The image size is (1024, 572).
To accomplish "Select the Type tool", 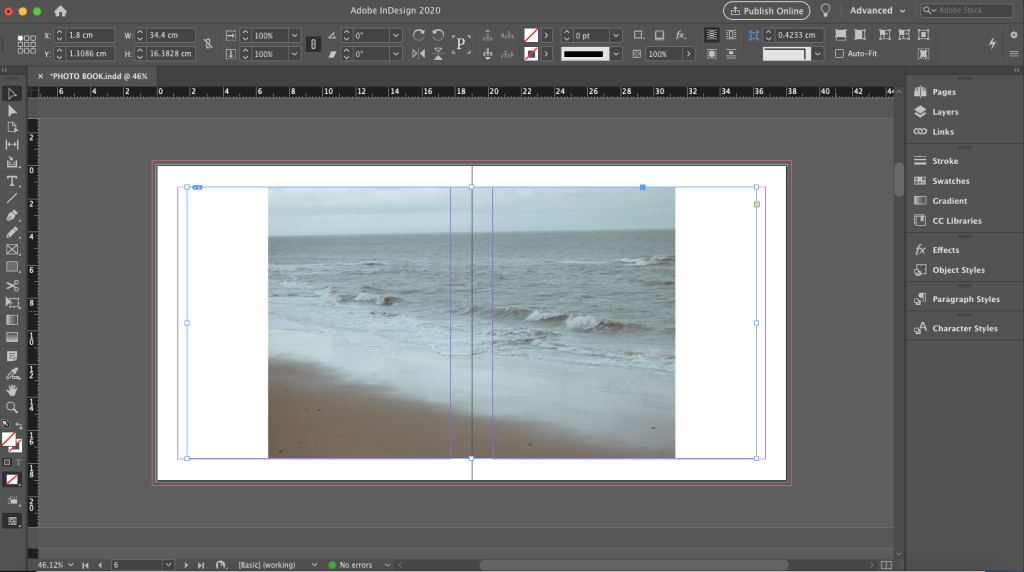I will [x=12, y=181].
